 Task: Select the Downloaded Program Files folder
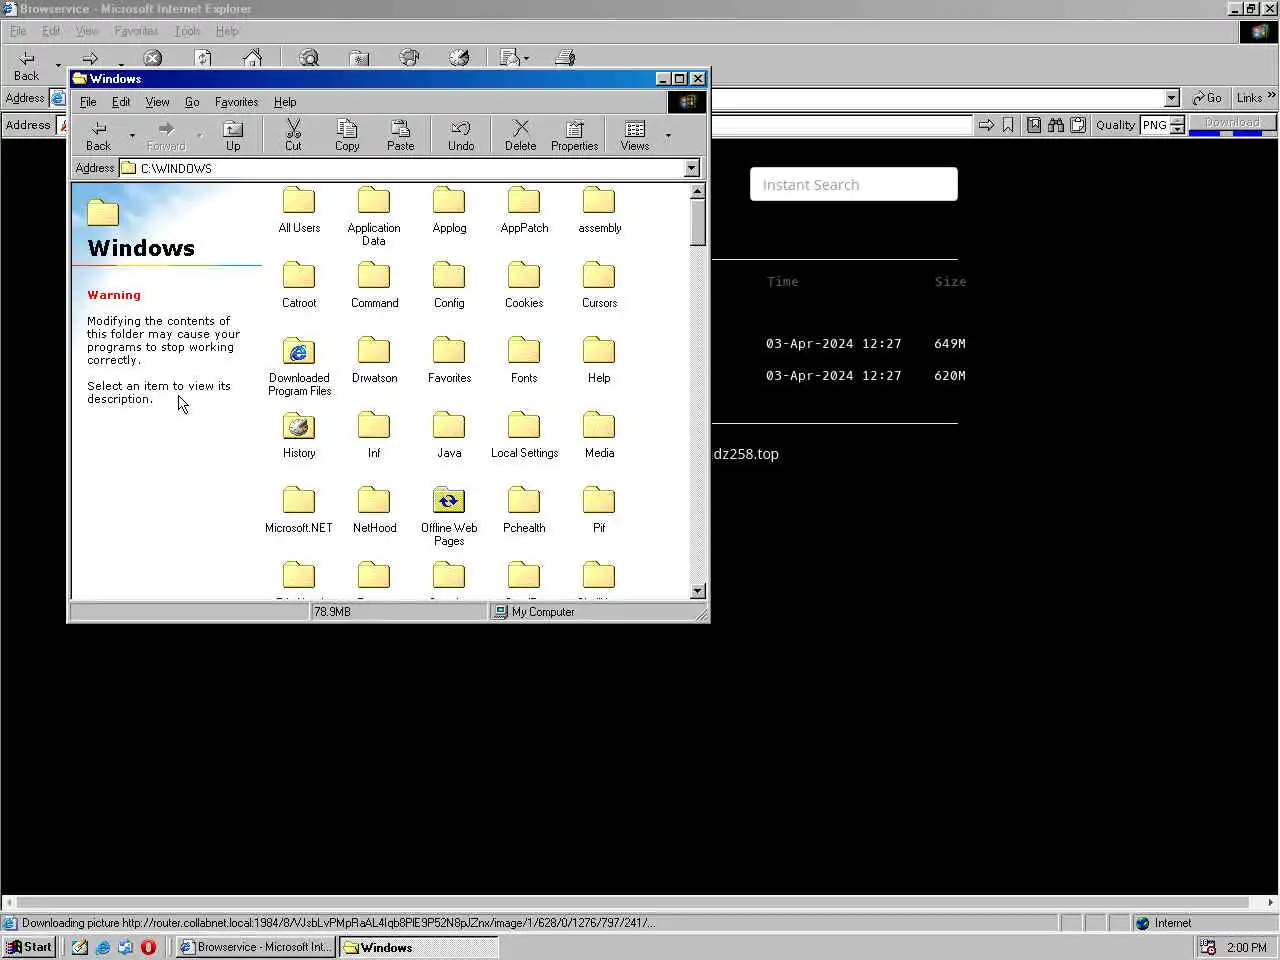coord(299,367)
